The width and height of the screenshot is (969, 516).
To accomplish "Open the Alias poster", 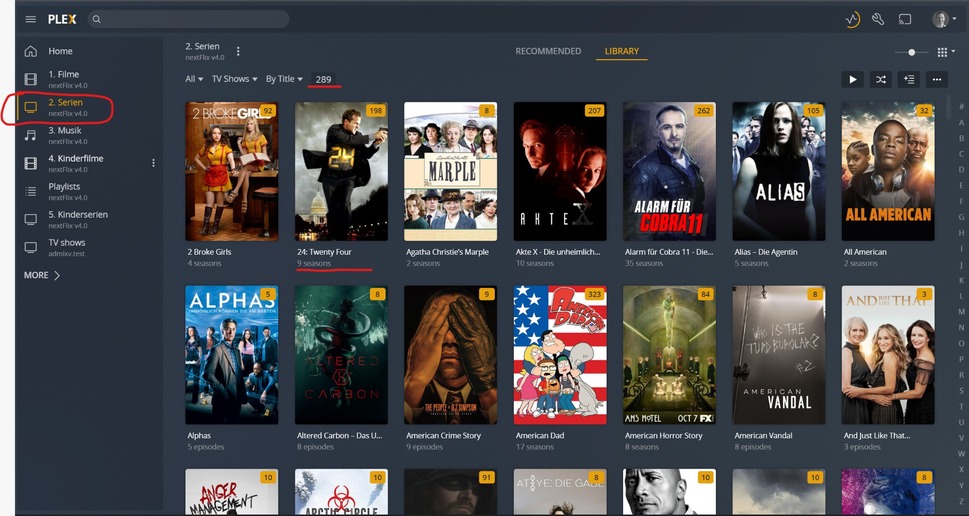I will 779,171.
